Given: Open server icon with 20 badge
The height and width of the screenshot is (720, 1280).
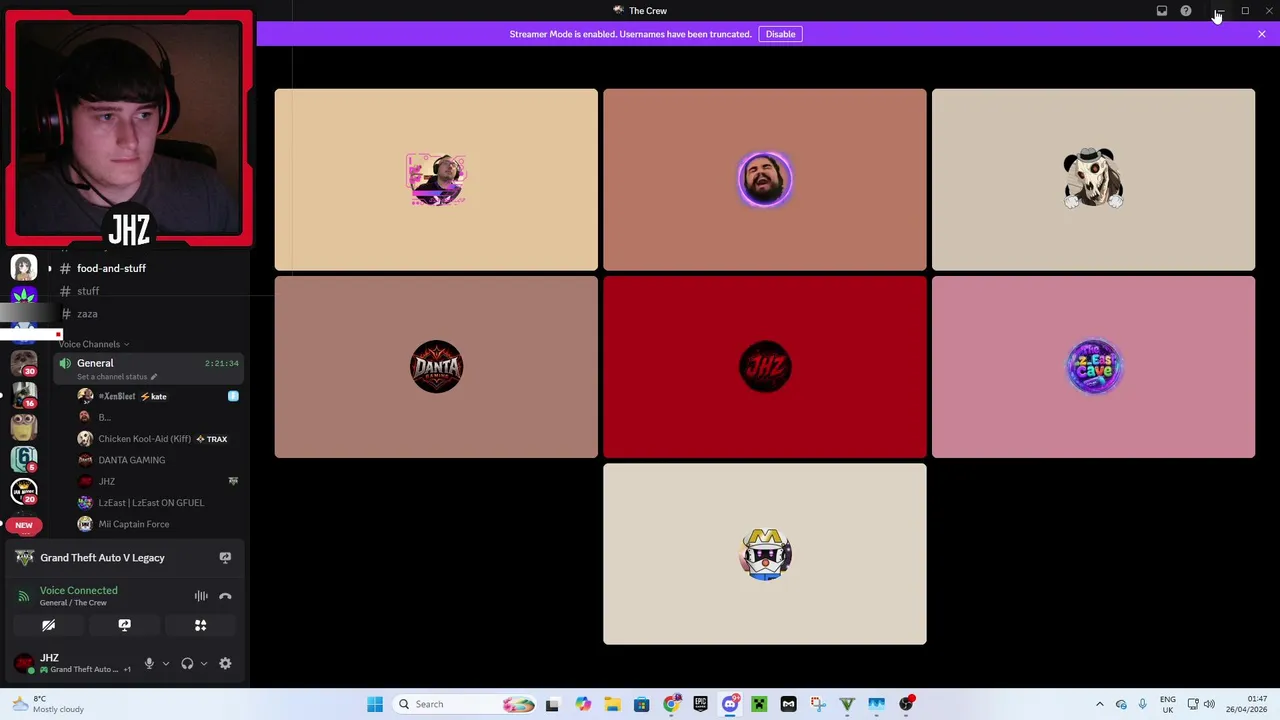Looking at the screenshot, I should pyautogui.click(x=24, y=490).
